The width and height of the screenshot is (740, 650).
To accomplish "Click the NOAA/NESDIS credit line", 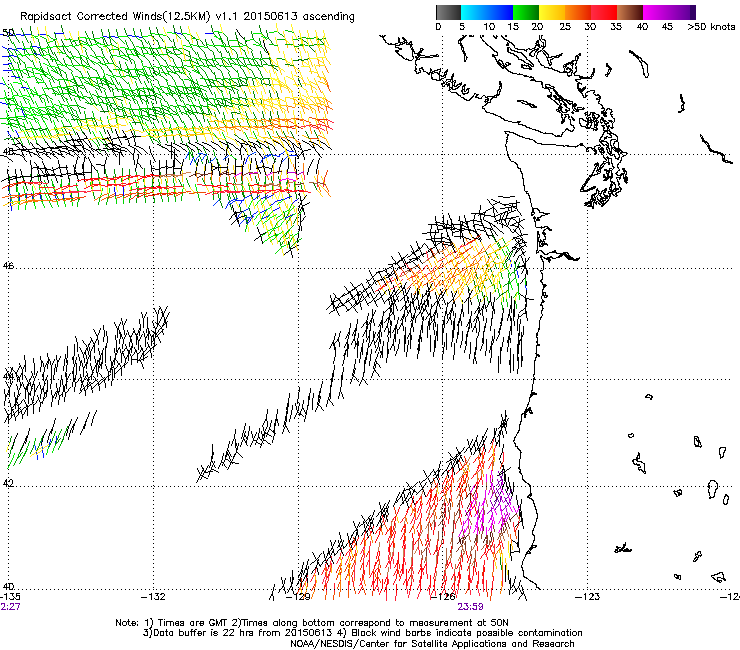I will coord(432,643).
